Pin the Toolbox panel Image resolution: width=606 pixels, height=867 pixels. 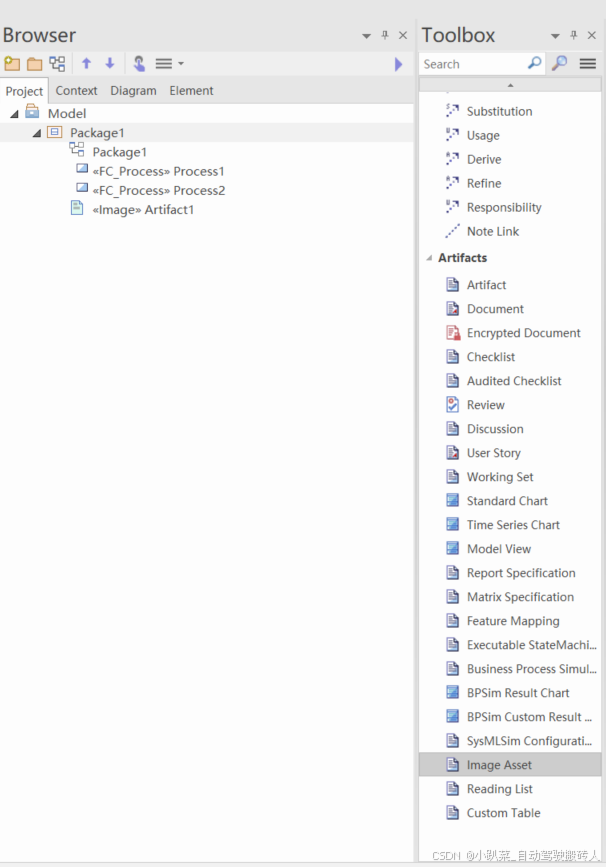tap(574, 35)
